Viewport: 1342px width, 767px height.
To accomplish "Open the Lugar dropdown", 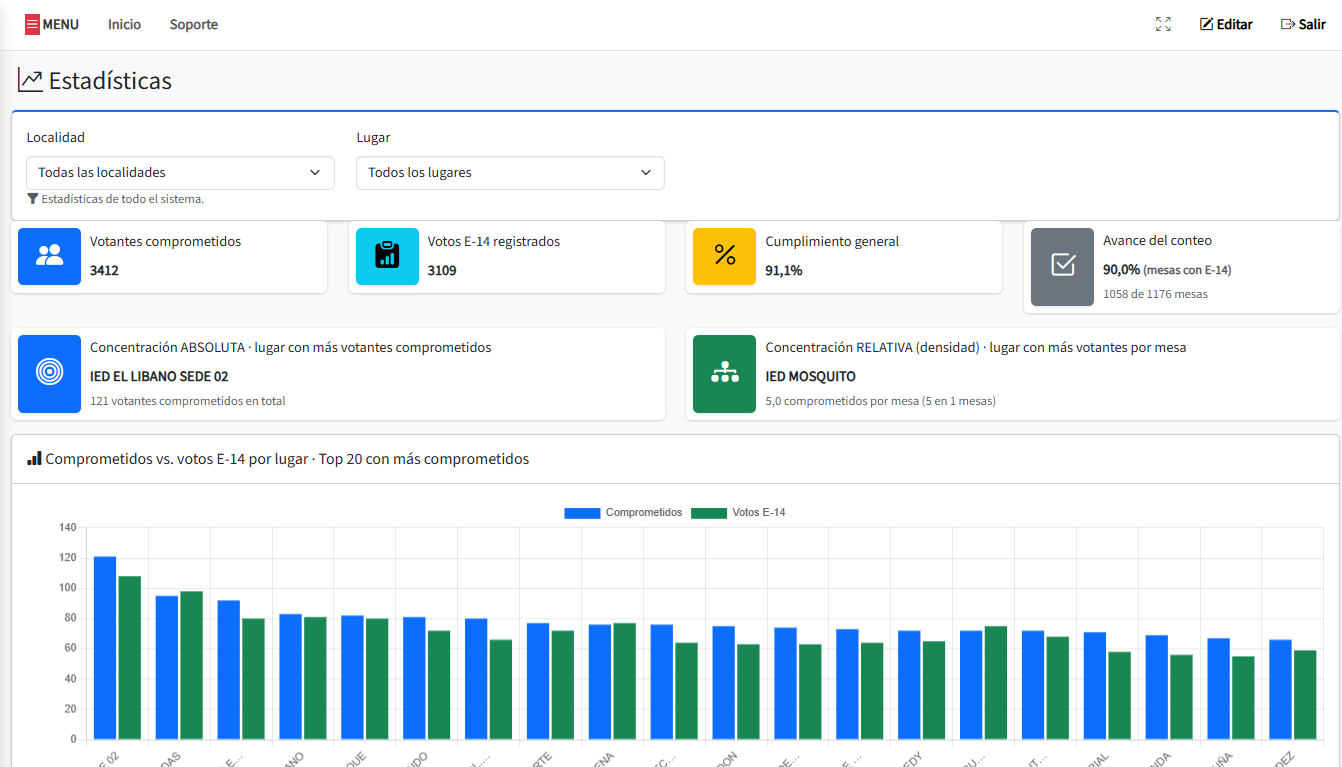I will [x=510, y=173].
